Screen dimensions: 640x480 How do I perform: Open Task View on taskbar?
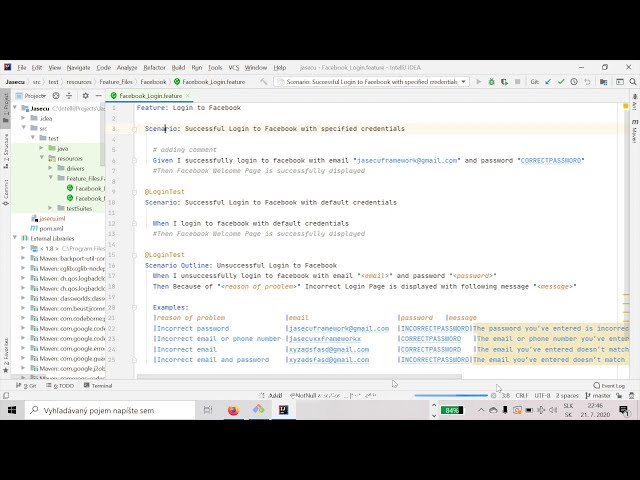click(208, 410)
